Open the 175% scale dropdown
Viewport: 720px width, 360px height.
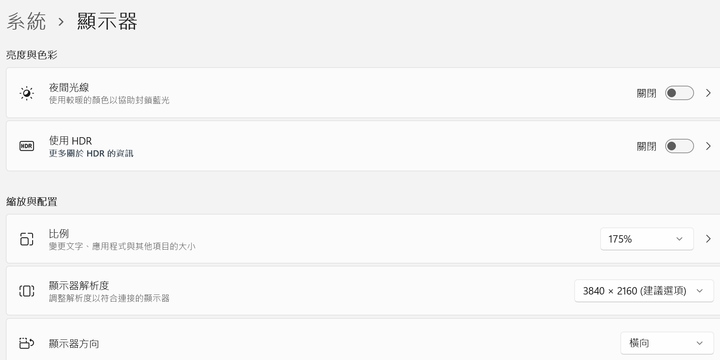[647, 239]
